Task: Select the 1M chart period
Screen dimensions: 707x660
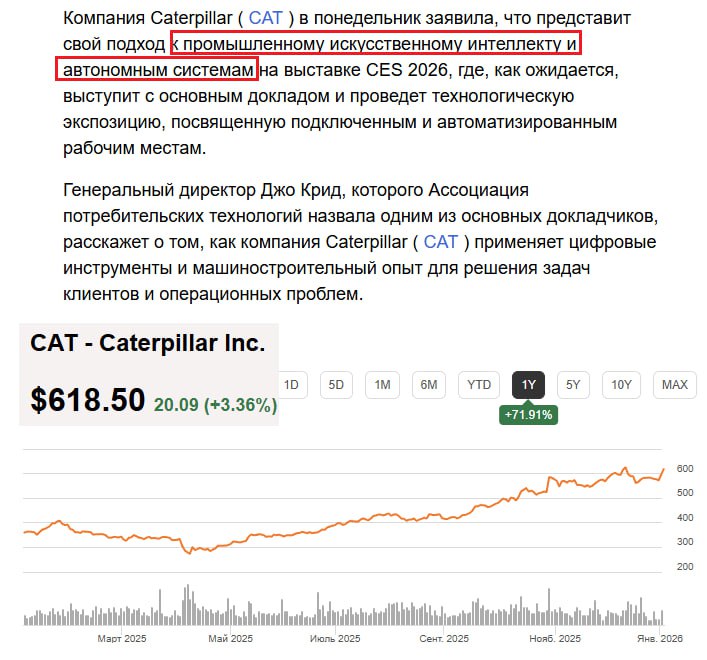Action: pos(383,385)
